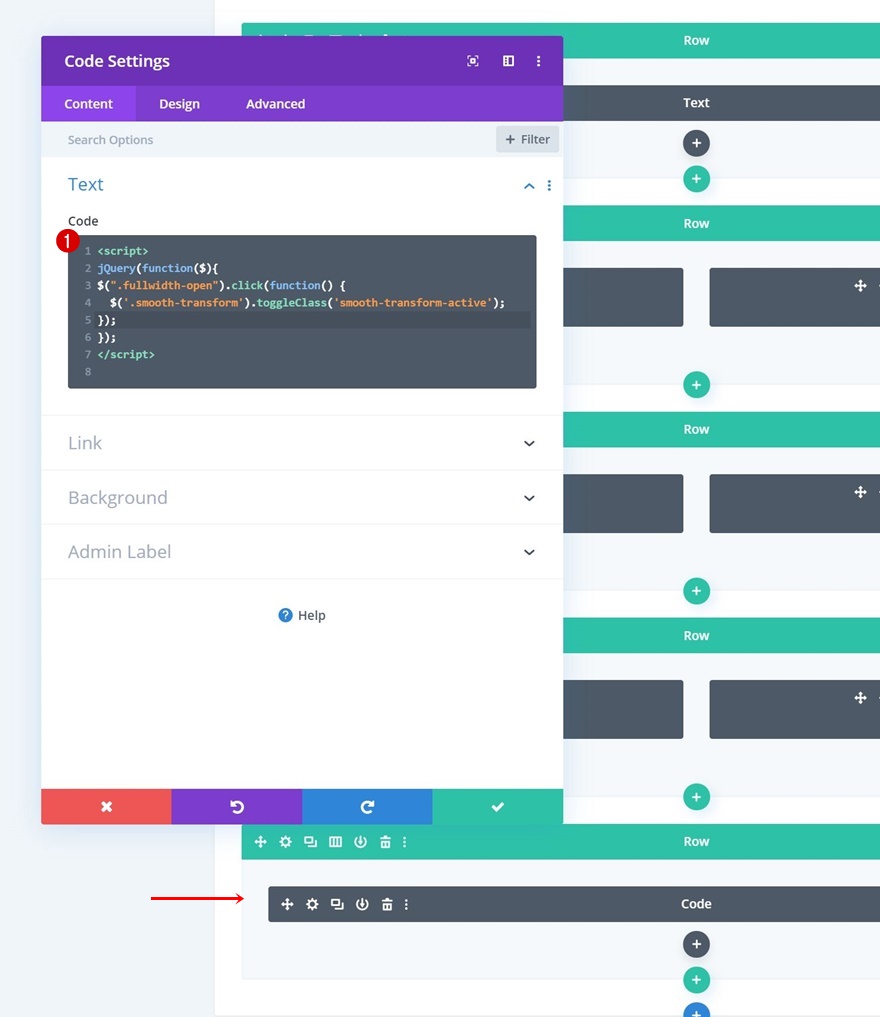Screen dimensions: 880x1017
Task: Click the purple undo button
Action: click(x=237, y=807)
